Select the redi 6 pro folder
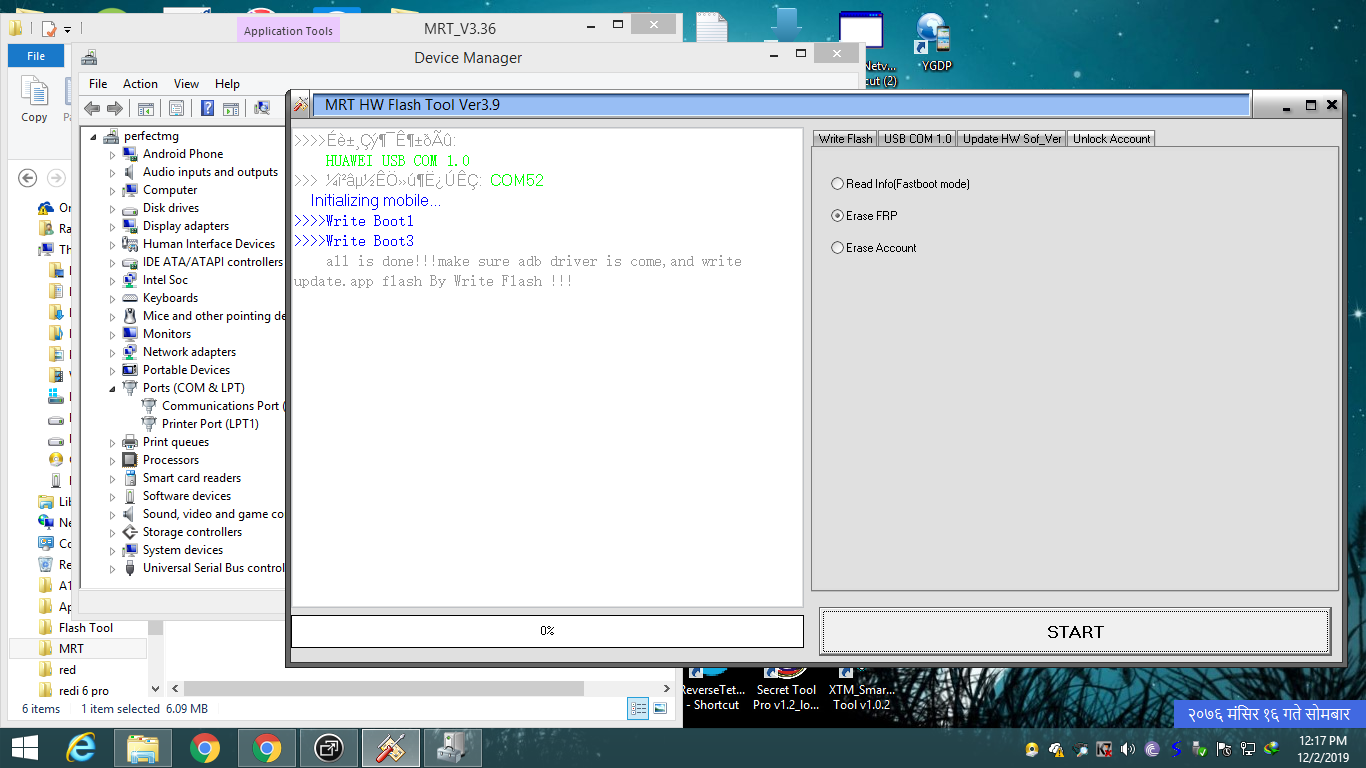The width and height of the screenshot is (1366, 768). pos(84,691)
